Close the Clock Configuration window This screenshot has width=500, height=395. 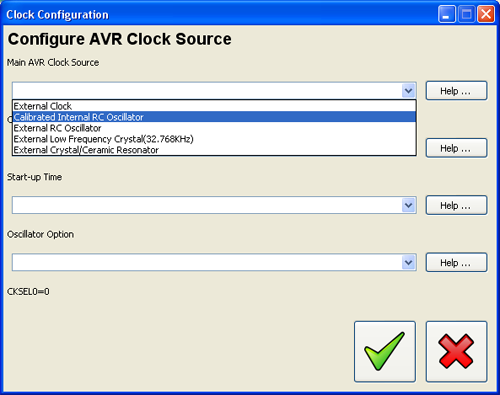[x=486, y=14]
